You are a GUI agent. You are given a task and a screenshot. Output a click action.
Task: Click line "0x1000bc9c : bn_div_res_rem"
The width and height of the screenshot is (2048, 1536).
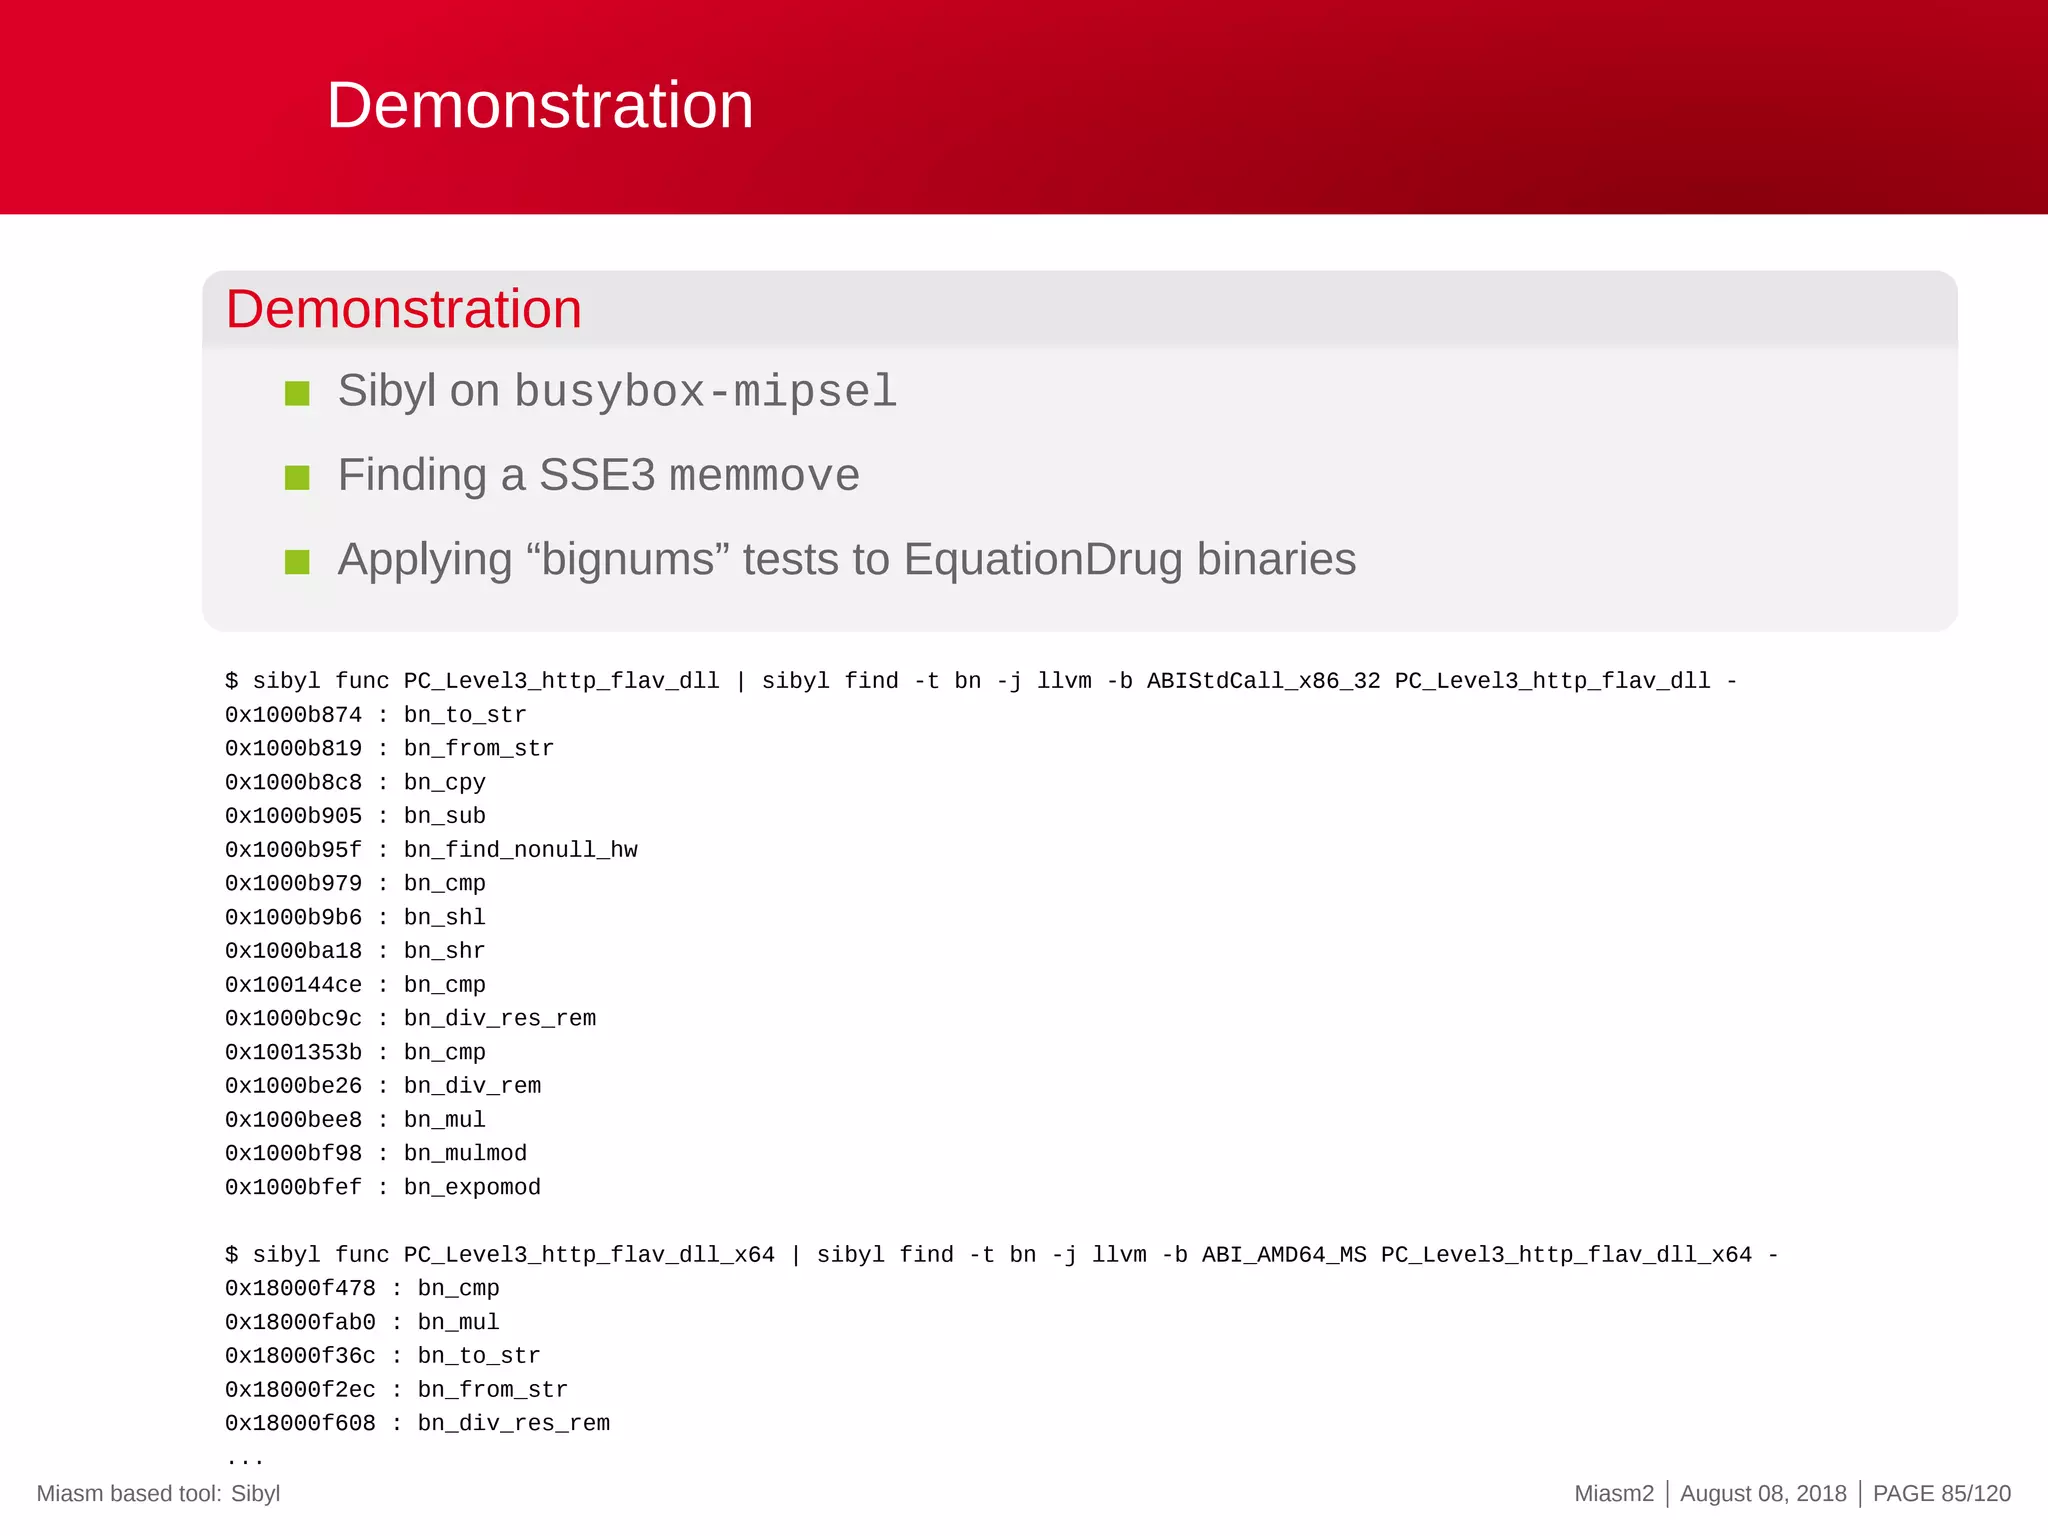click(410, 1018)
